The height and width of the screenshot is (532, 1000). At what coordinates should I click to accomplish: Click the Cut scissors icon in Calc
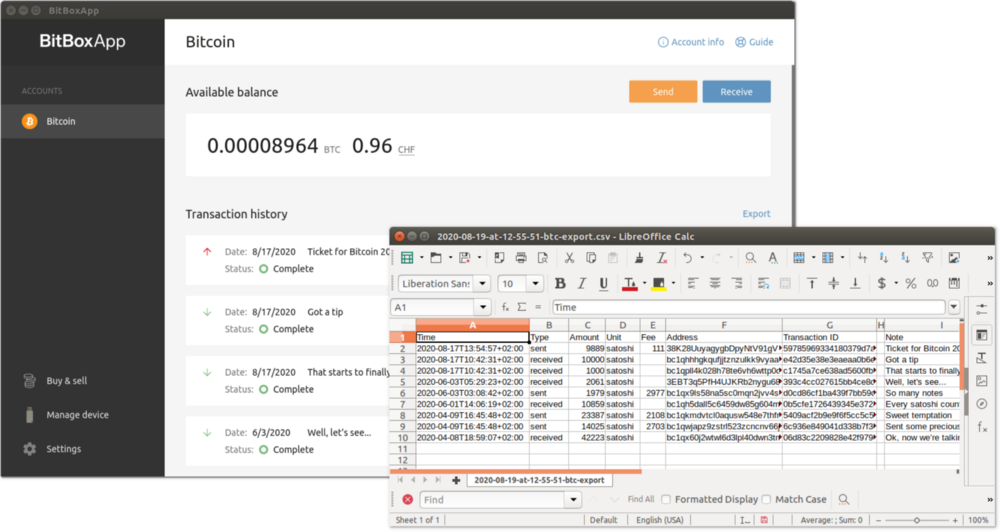(569, 258)
